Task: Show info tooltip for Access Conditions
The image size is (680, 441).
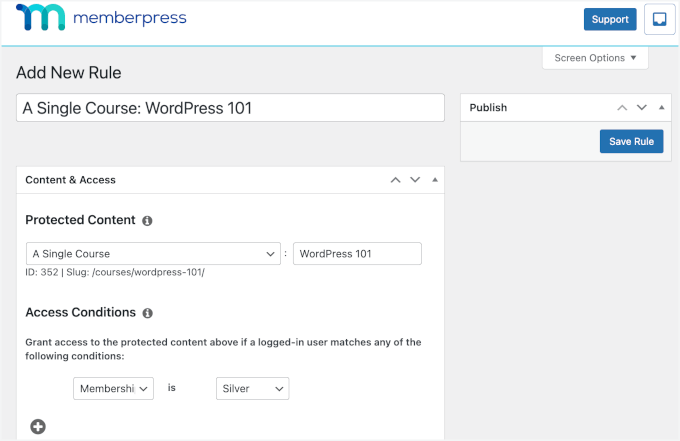Action: coord(147,313)
